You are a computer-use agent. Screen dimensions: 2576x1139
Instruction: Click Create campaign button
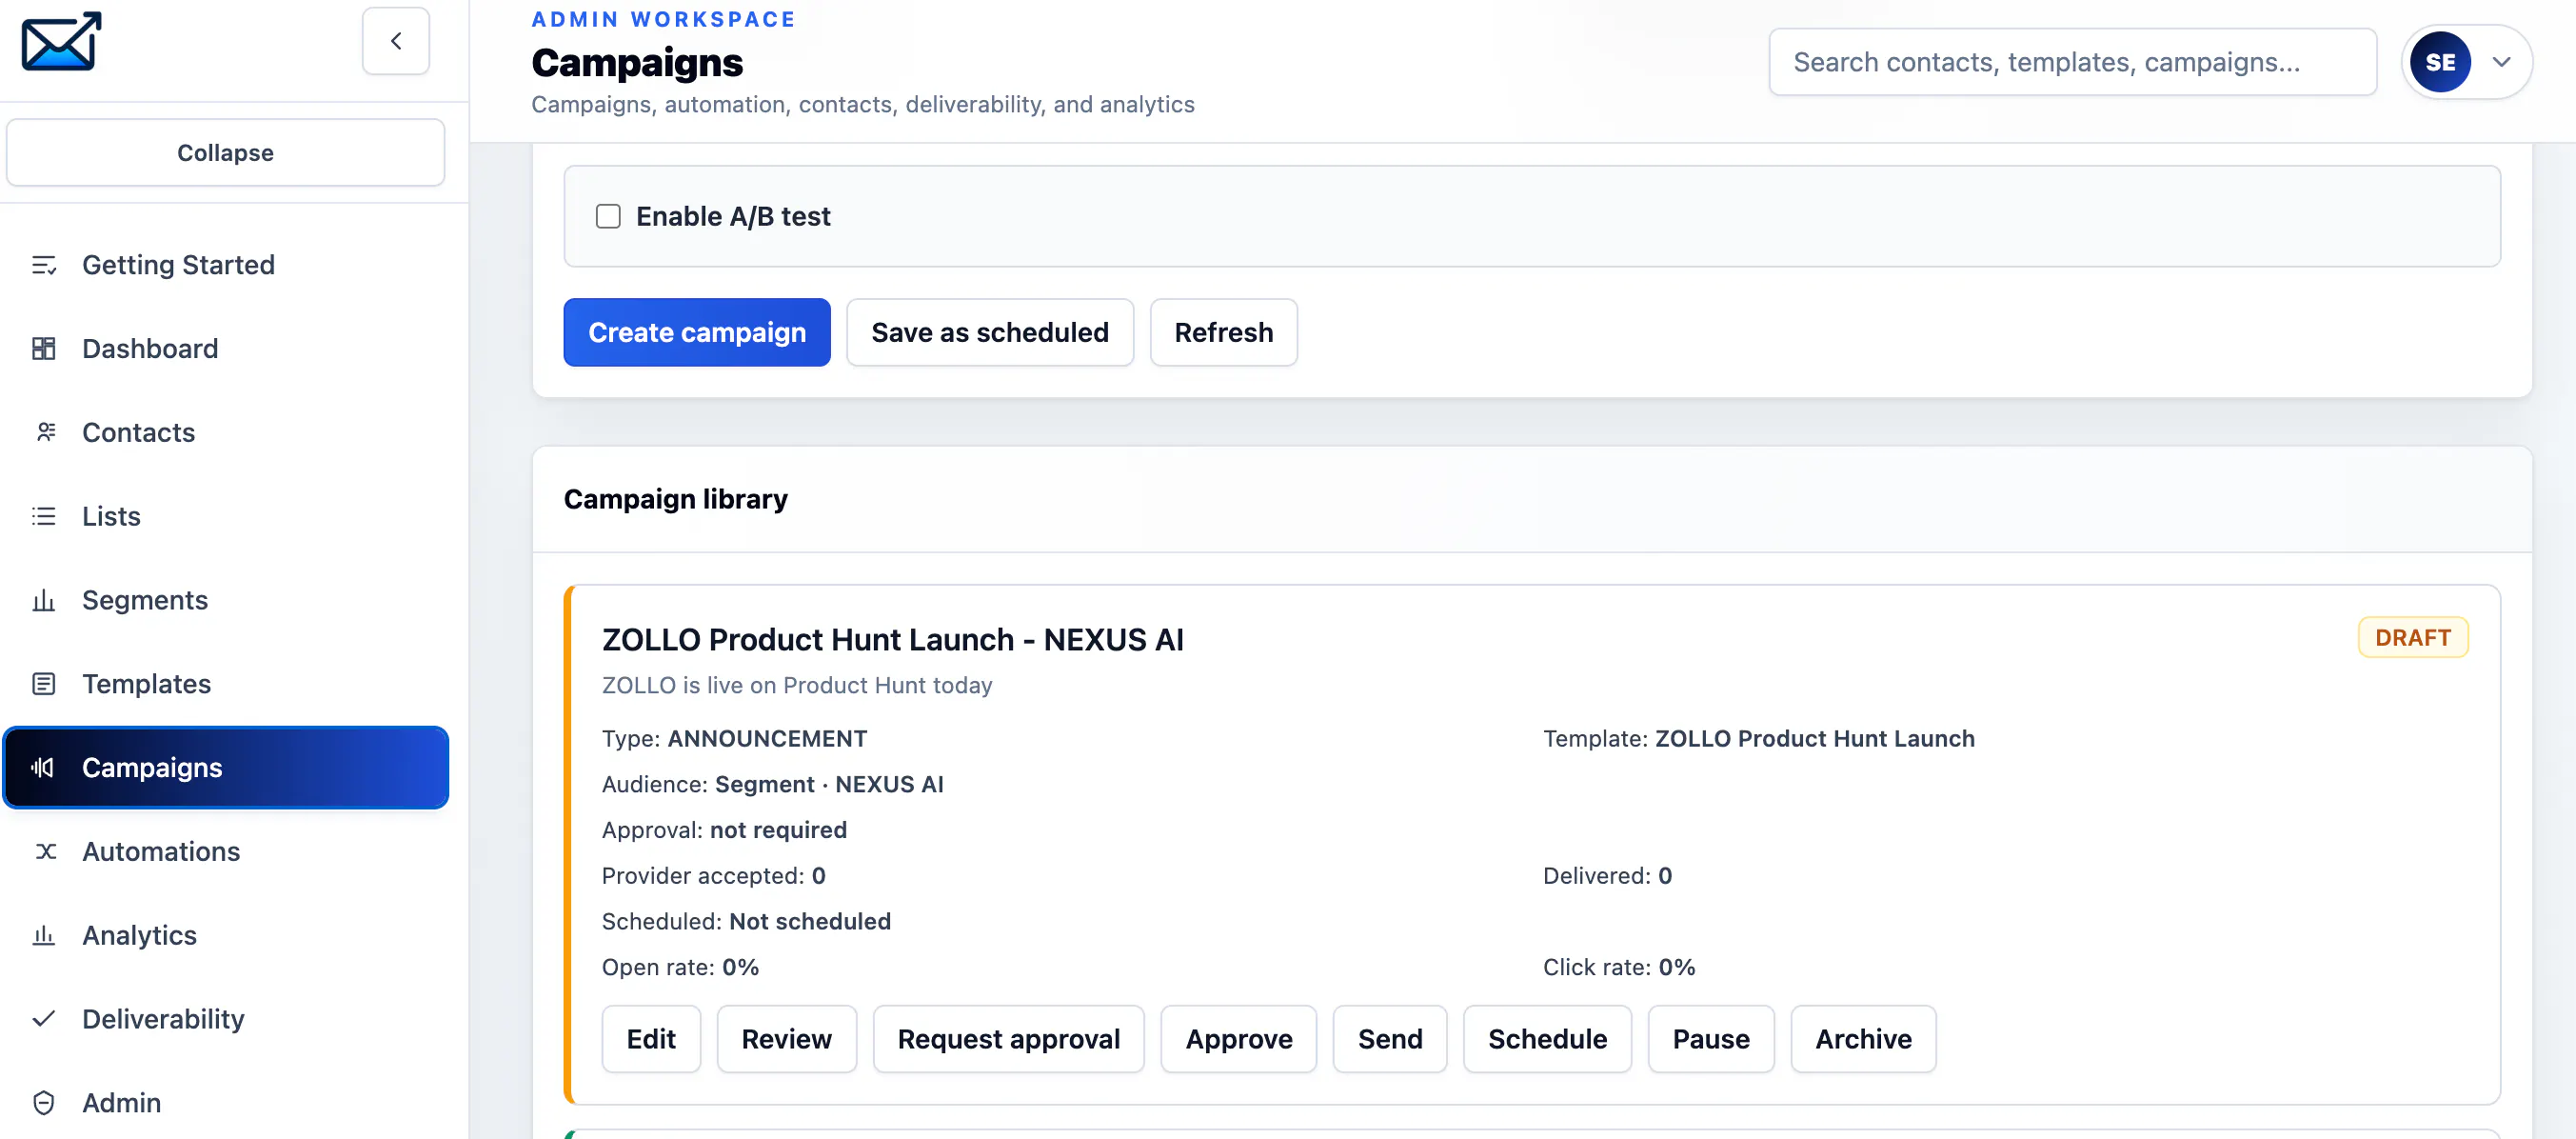(697, 332)
